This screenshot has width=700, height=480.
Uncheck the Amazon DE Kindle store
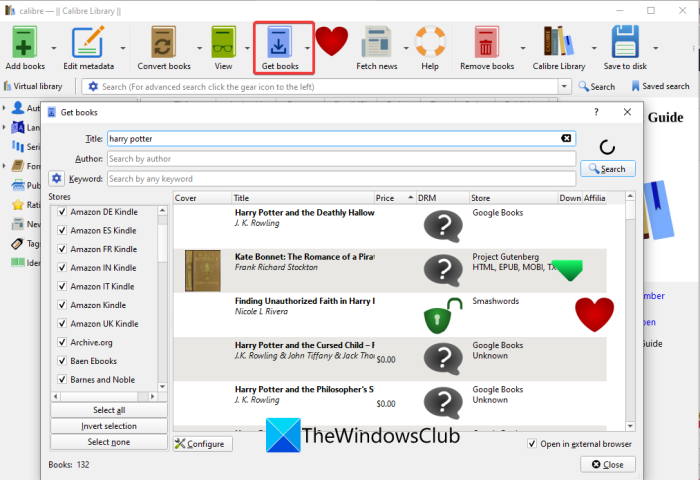pyautogui.click(x=62, y=212)
